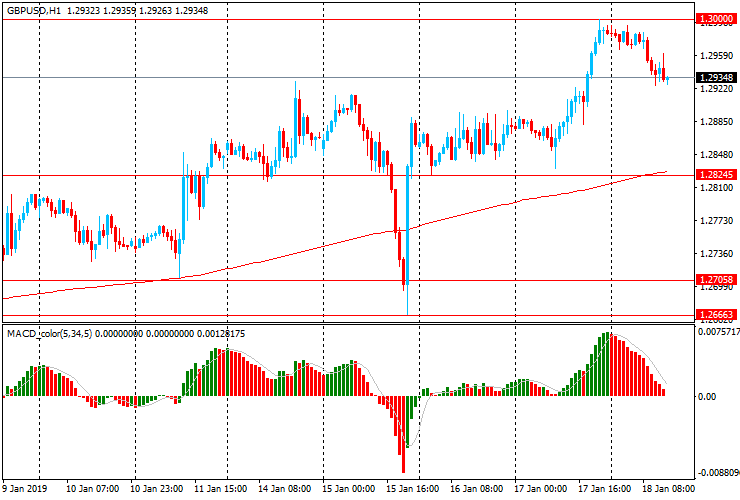Image resolution: width=740 pixels, height=500 pixels.
Task: Click the 18 Jan 08:00 time axis label
Action: (x=669, y=488)
